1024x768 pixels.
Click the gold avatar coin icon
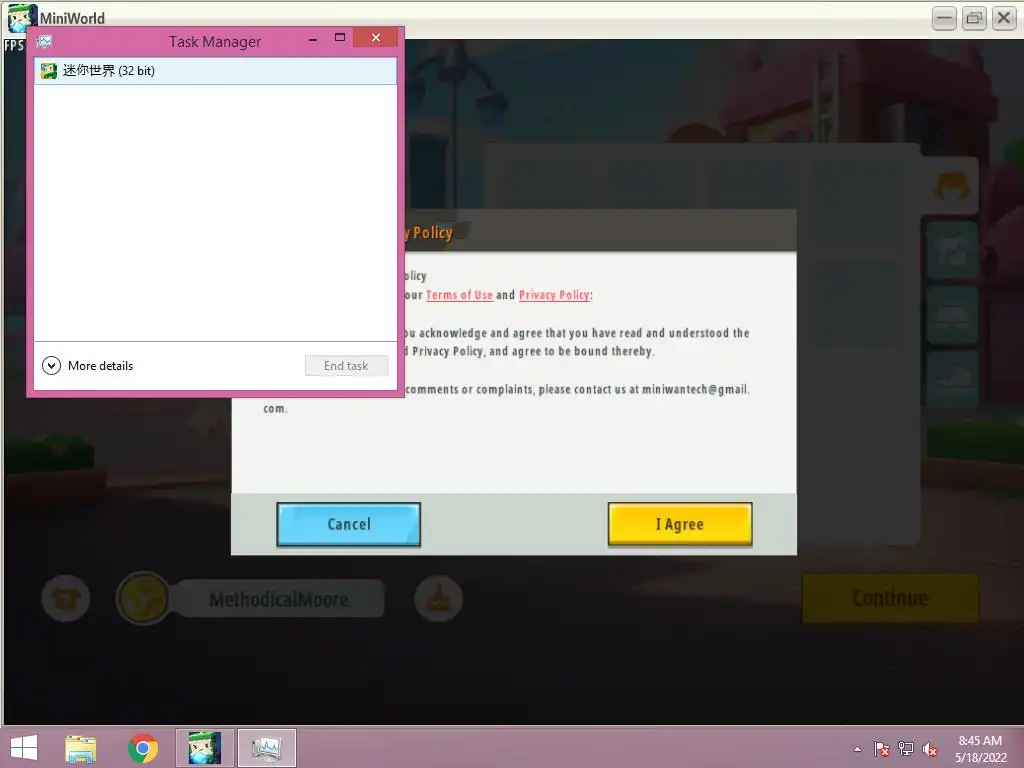144,598
